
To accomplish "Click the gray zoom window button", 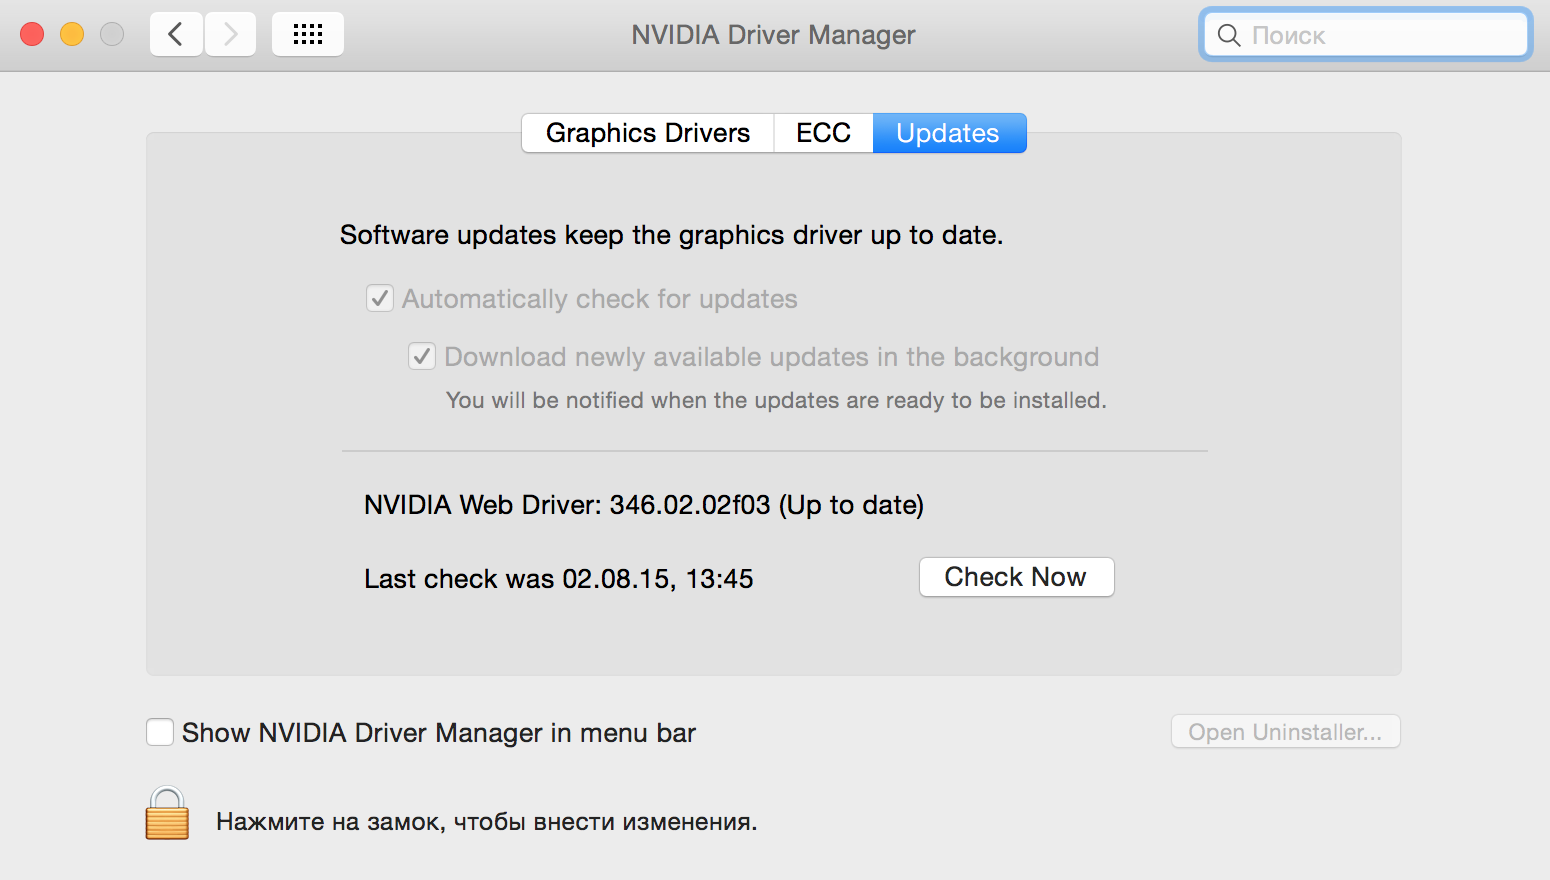I will pyautogui.click(x=112, y=35).
